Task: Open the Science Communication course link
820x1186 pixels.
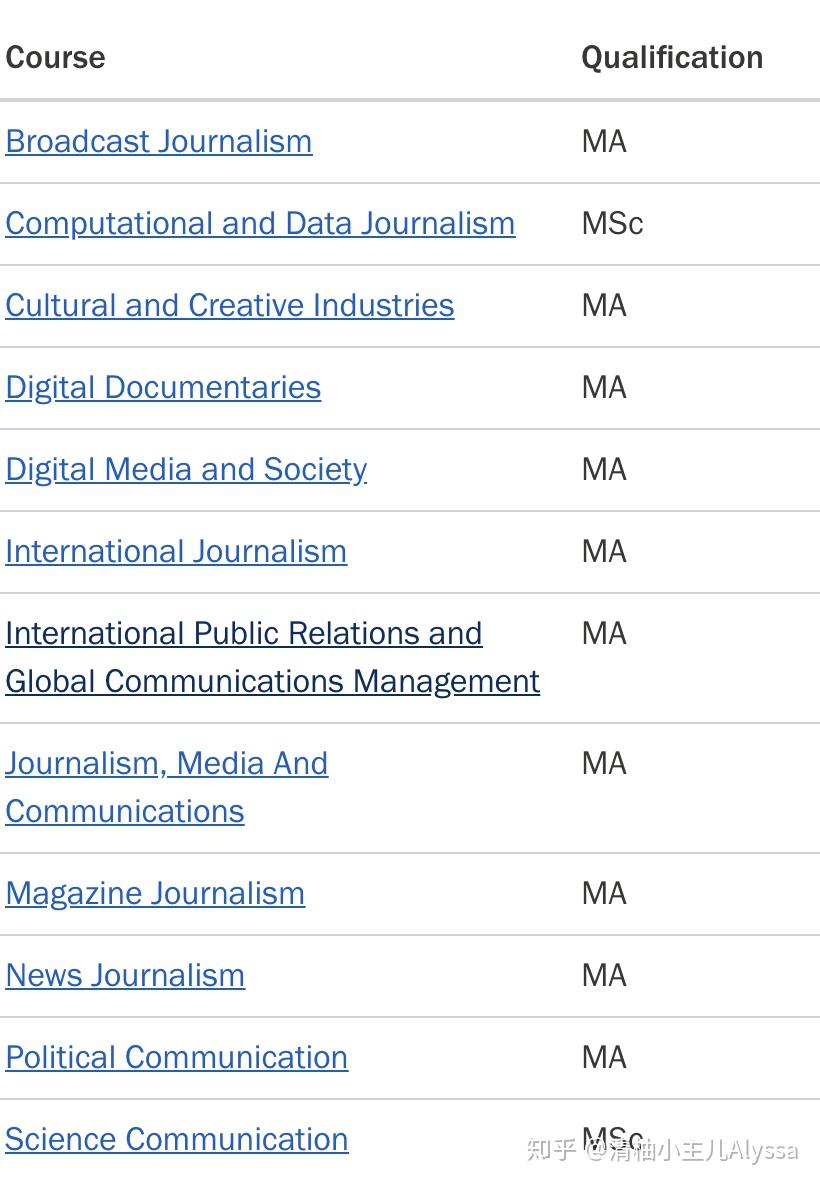Action: (176, 1139)
